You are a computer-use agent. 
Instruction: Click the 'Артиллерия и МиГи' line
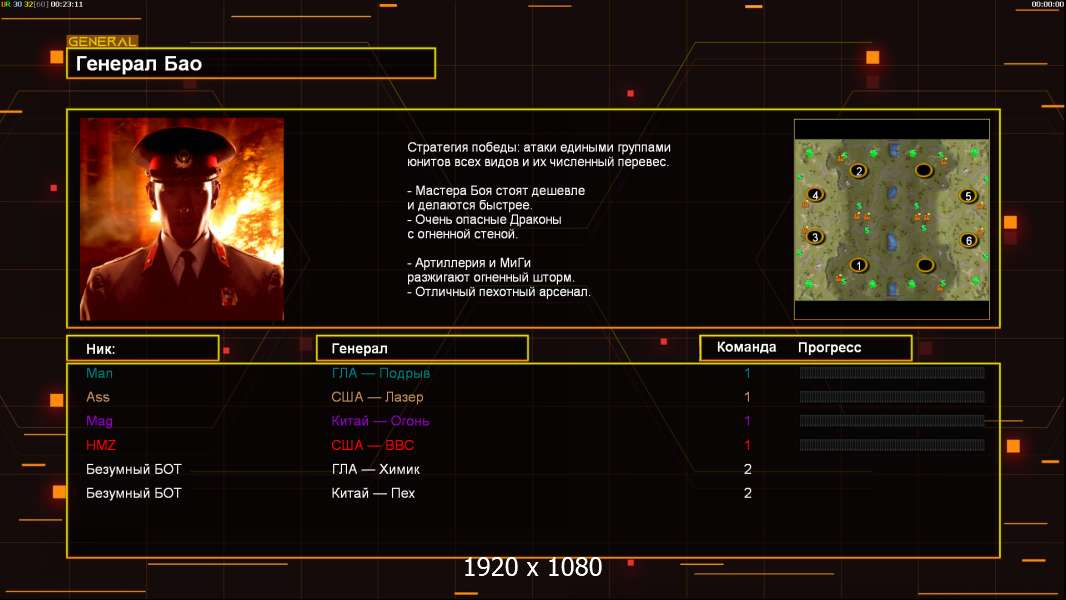[x=469, y=262]
